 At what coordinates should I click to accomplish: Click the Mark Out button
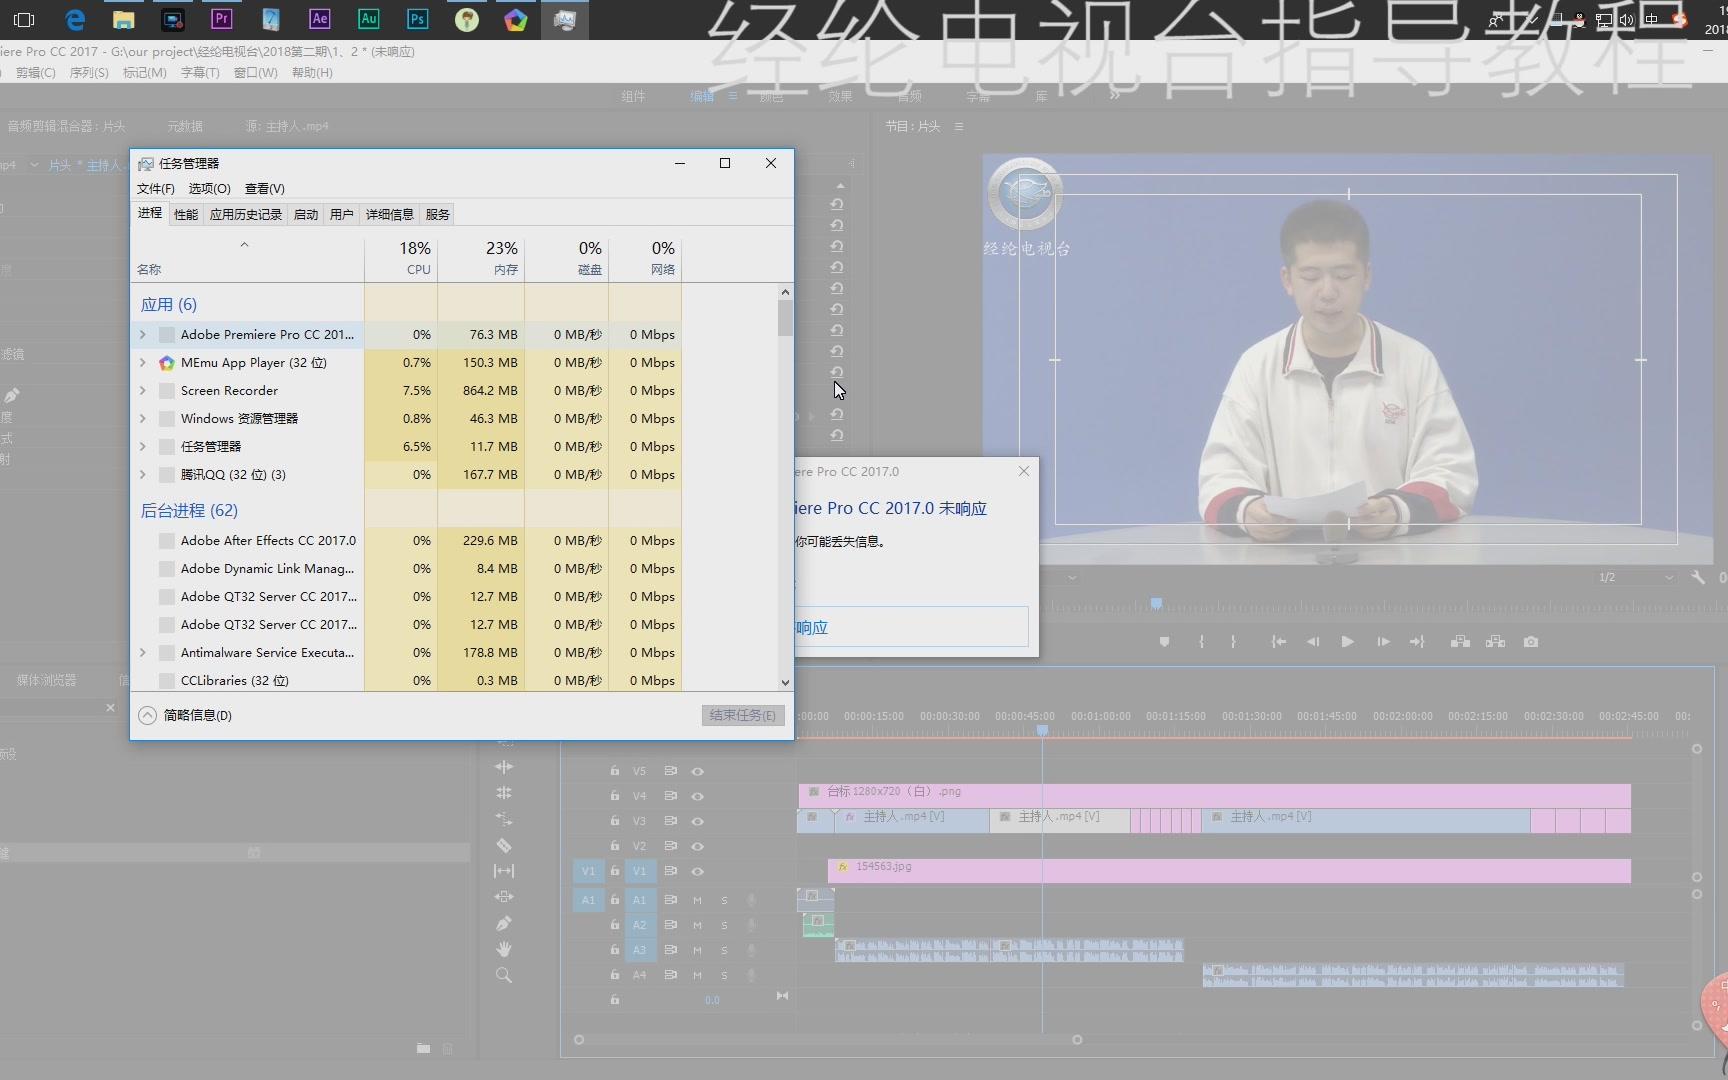(1233, 642)
